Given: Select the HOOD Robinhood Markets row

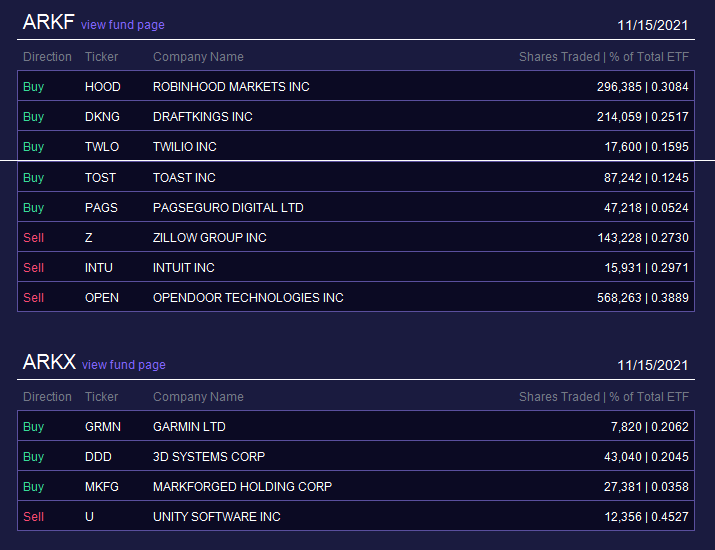Looking at the screenshot, I should click(356, 86).
